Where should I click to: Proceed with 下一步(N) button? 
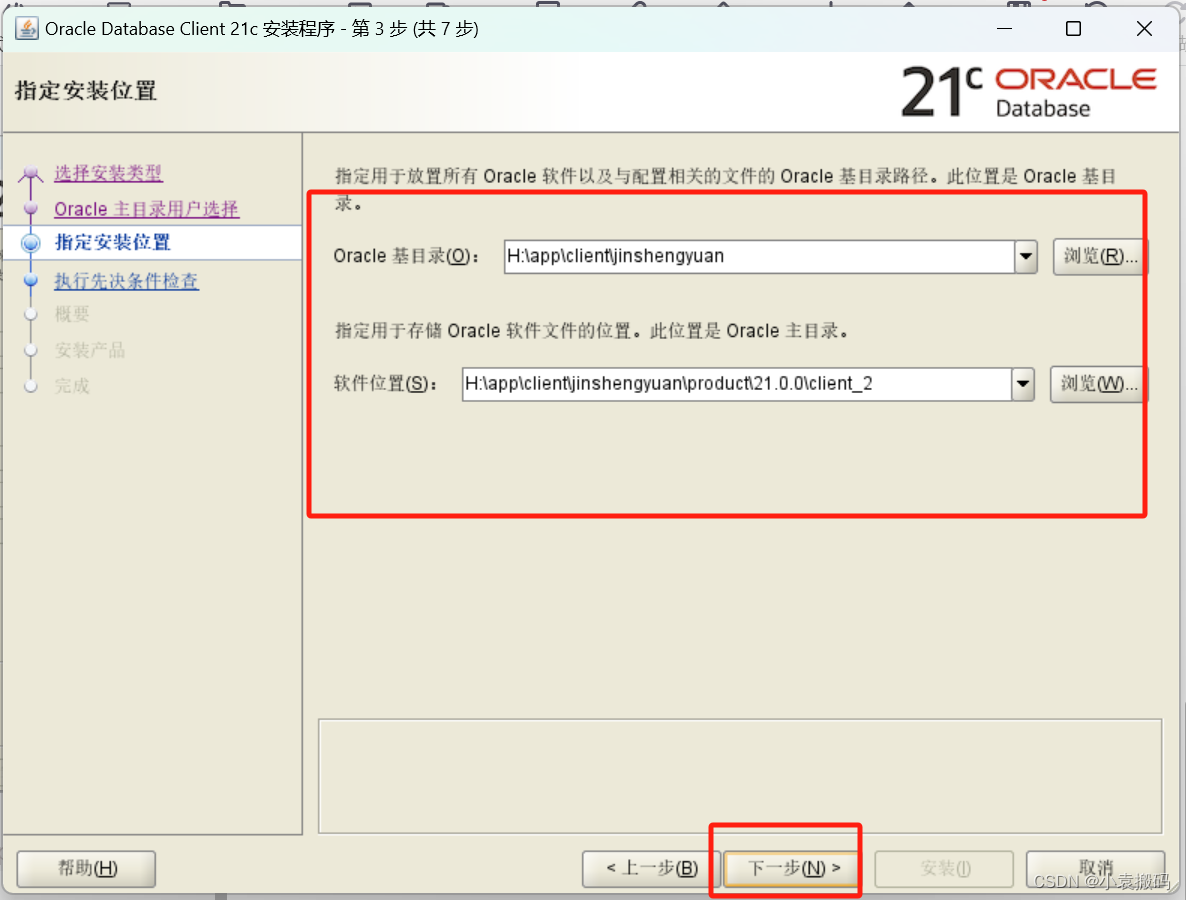[x=792, y=868]
